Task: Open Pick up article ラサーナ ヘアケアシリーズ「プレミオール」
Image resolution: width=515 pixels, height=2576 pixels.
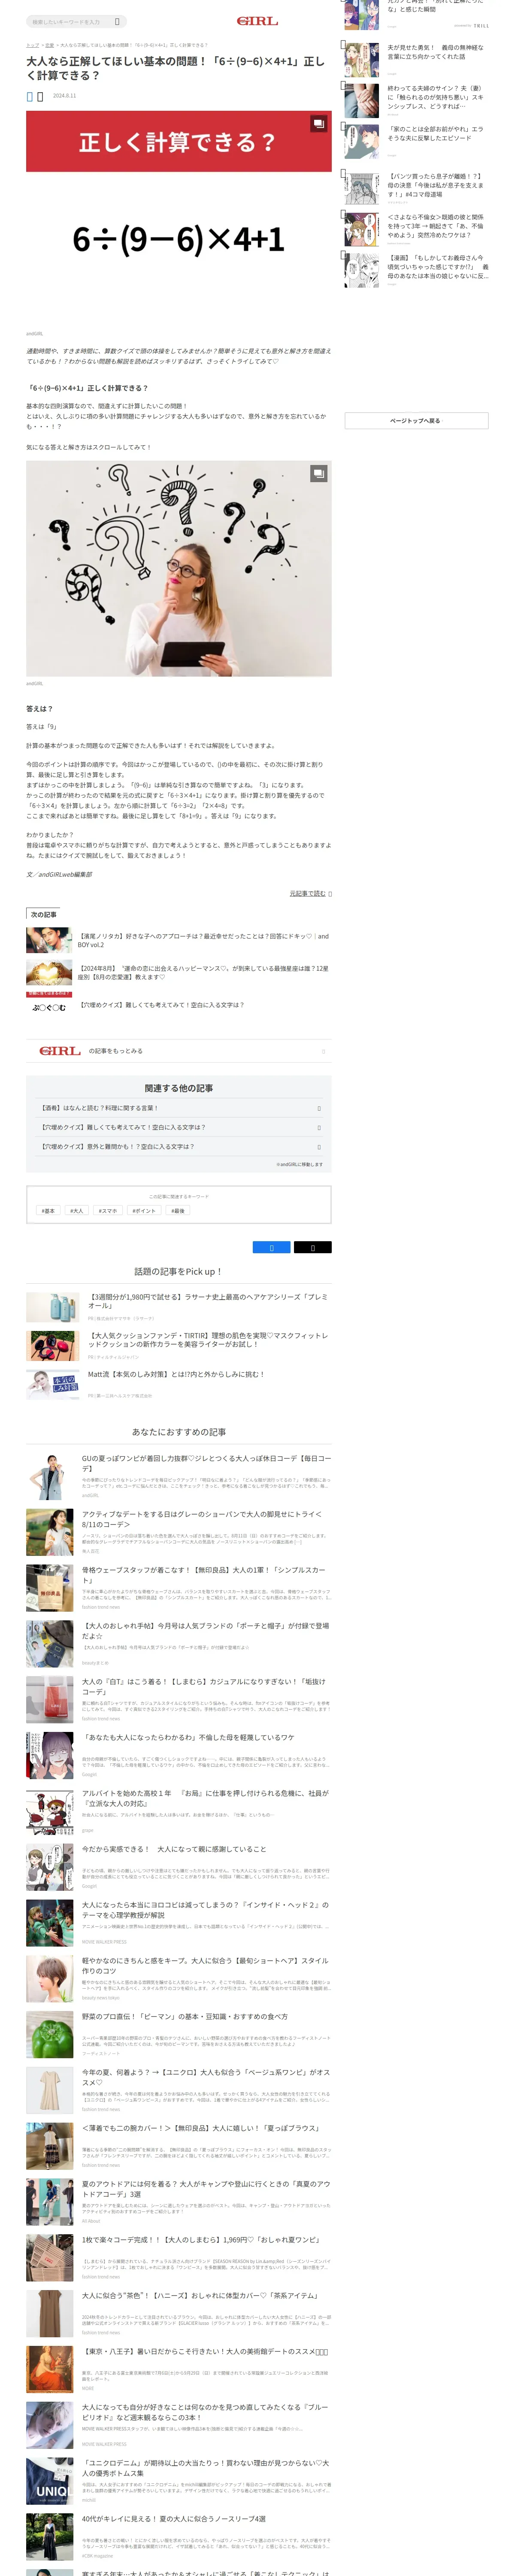Action: click(x=208, y=1300)
